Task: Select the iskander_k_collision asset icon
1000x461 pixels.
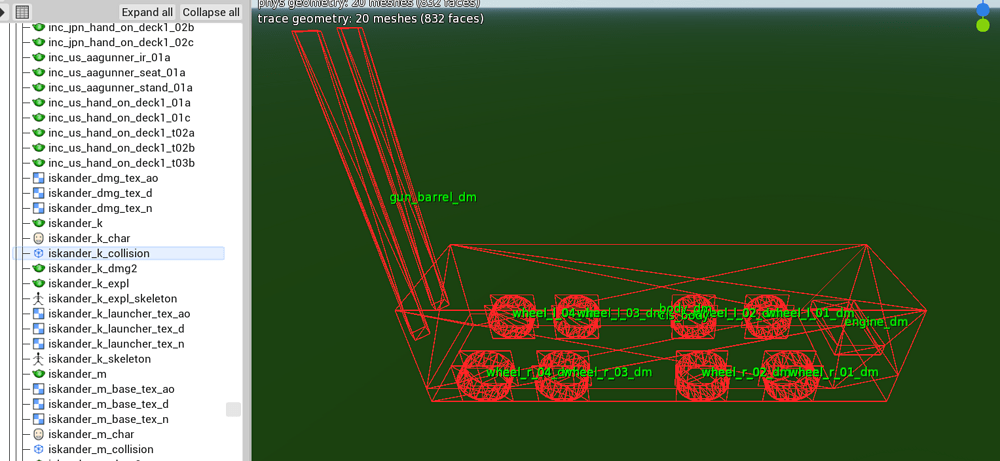Action: click(38, 253)
